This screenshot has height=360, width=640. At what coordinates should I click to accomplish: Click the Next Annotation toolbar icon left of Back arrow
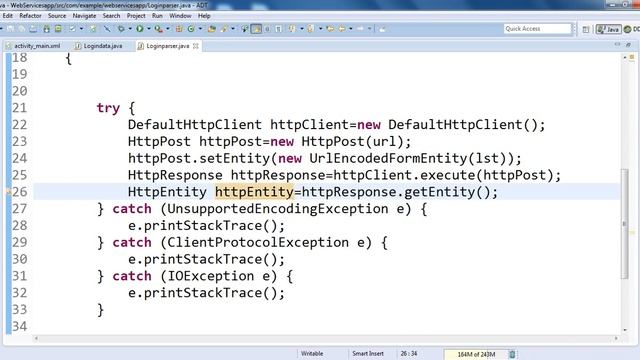292,29
